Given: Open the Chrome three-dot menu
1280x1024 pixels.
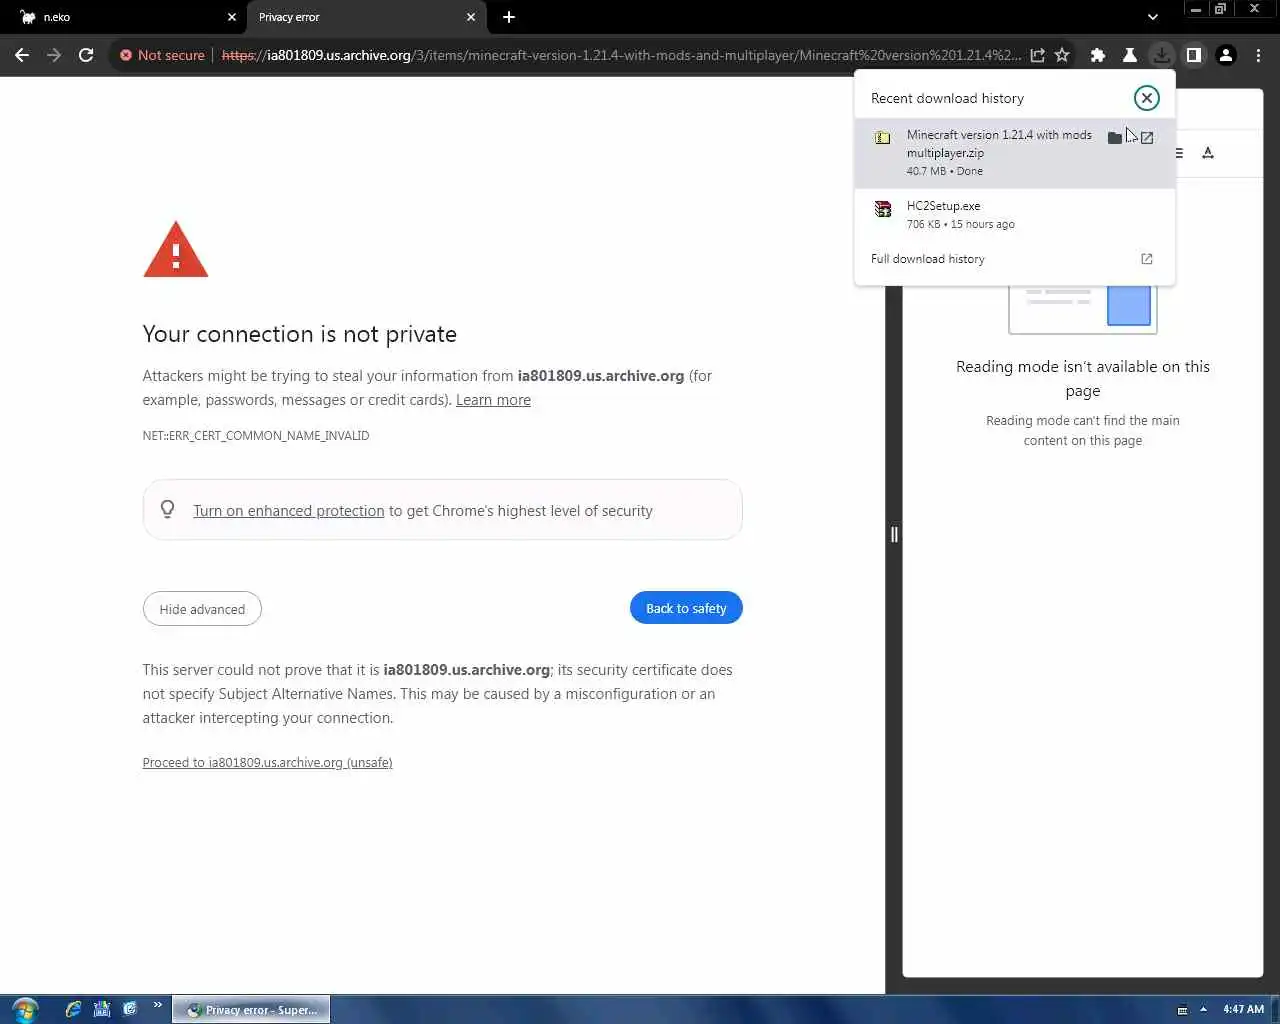Looking at the screenshot, I should tap(1258, 55).
